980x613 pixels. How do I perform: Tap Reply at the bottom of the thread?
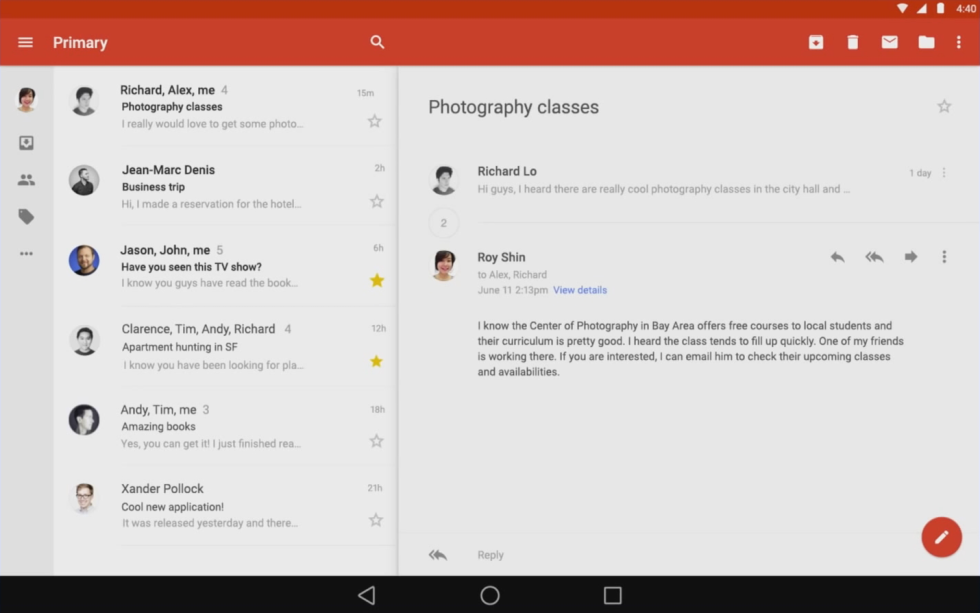[x=490, y=554]
